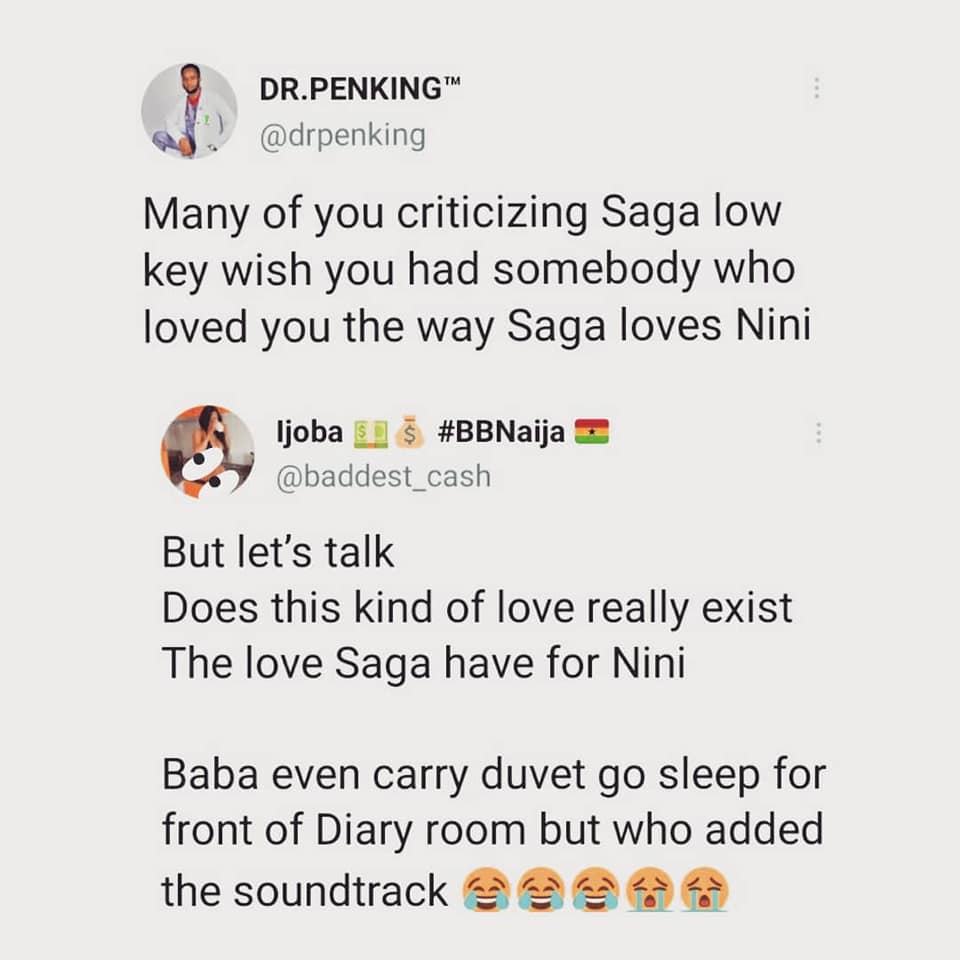The width and height of the screenshot is (960, 960).
Task: Open the DR.PENKING display name
Action: [351, 89]
